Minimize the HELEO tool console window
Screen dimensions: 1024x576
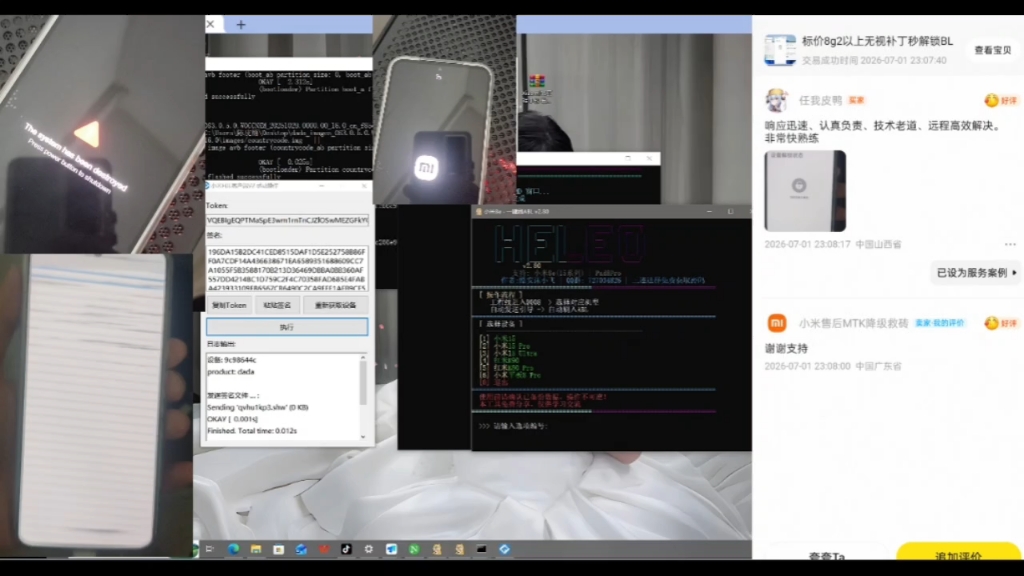[709, 212]
